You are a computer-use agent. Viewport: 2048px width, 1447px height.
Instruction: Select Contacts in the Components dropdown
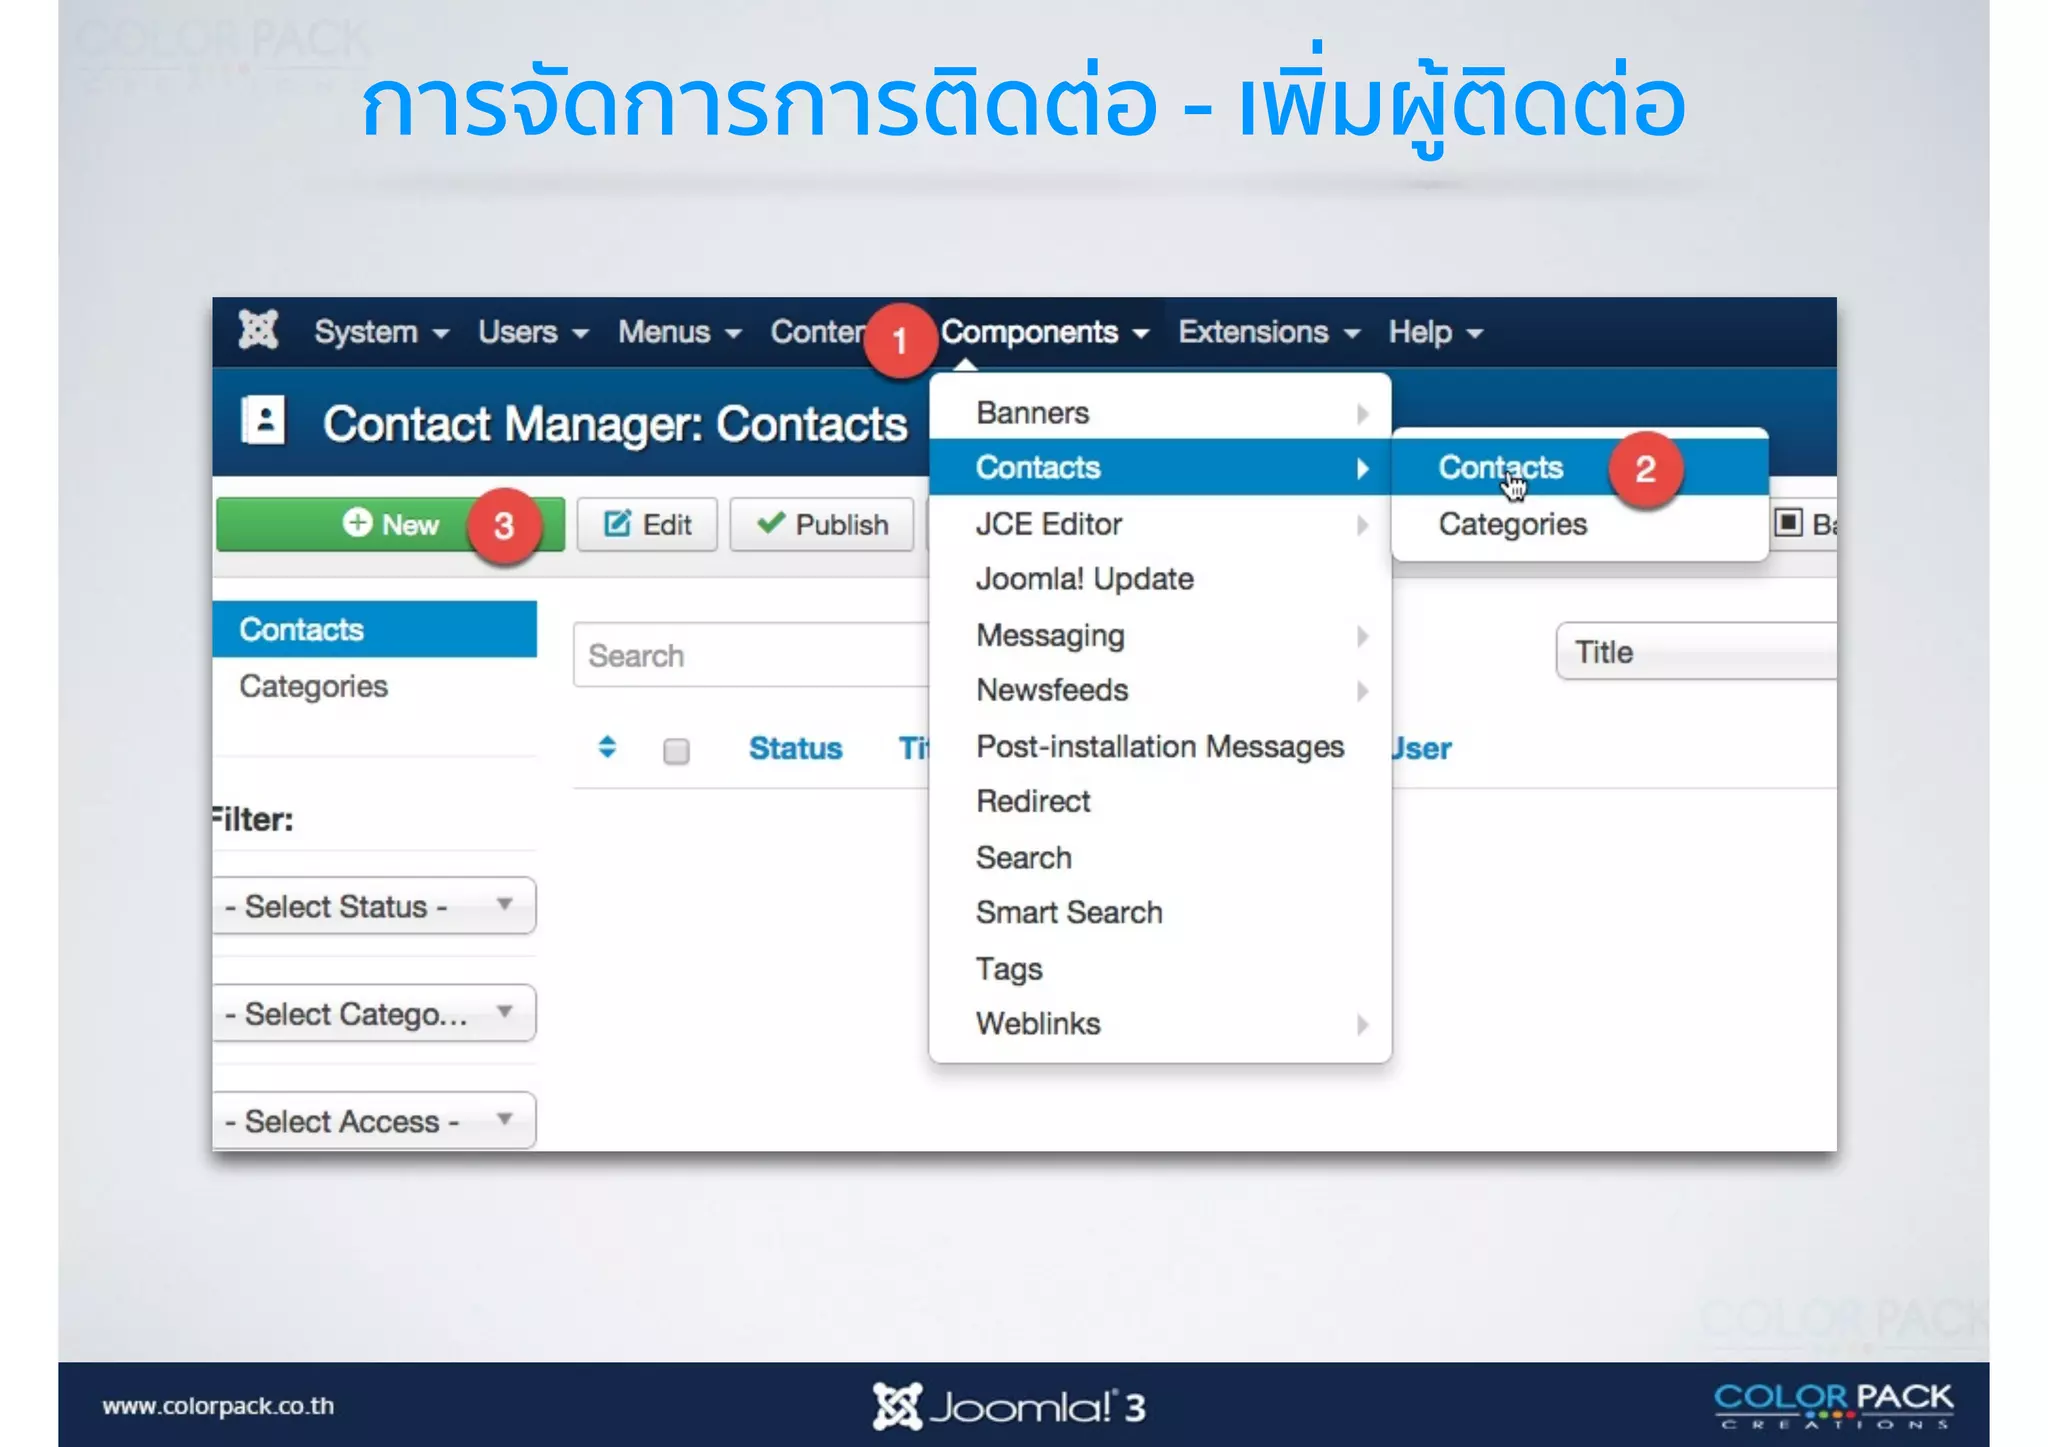1160,467
